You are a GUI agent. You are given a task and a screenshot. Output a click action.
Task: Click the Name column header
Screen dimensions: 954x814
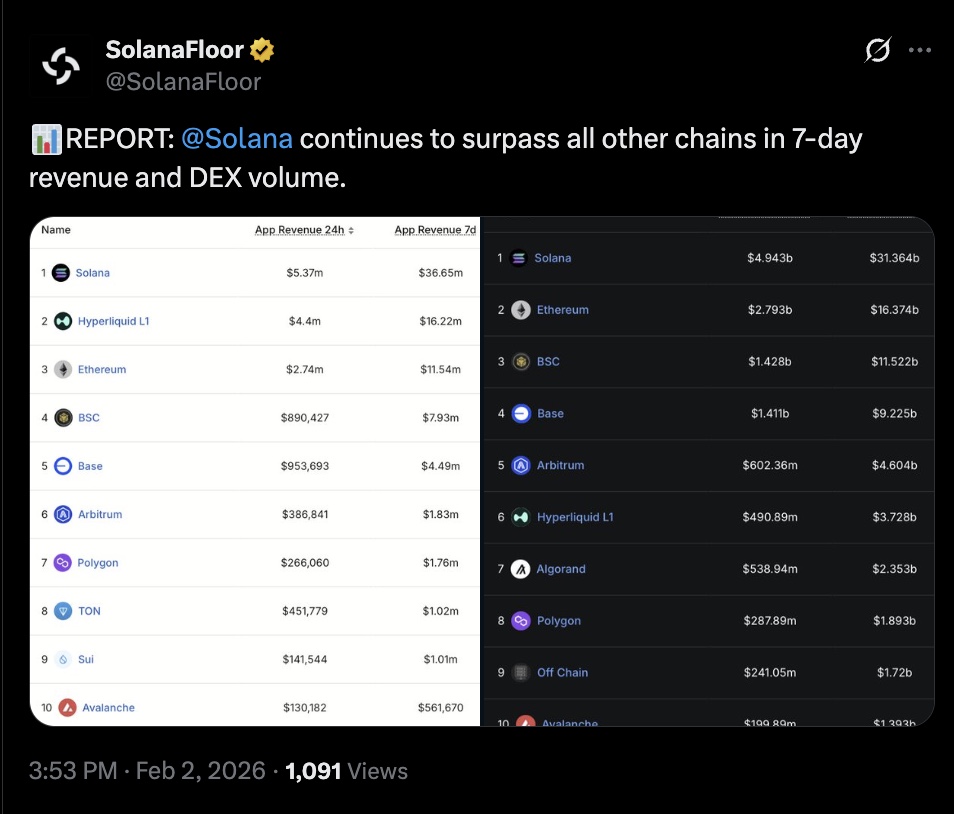pos(56,230)
